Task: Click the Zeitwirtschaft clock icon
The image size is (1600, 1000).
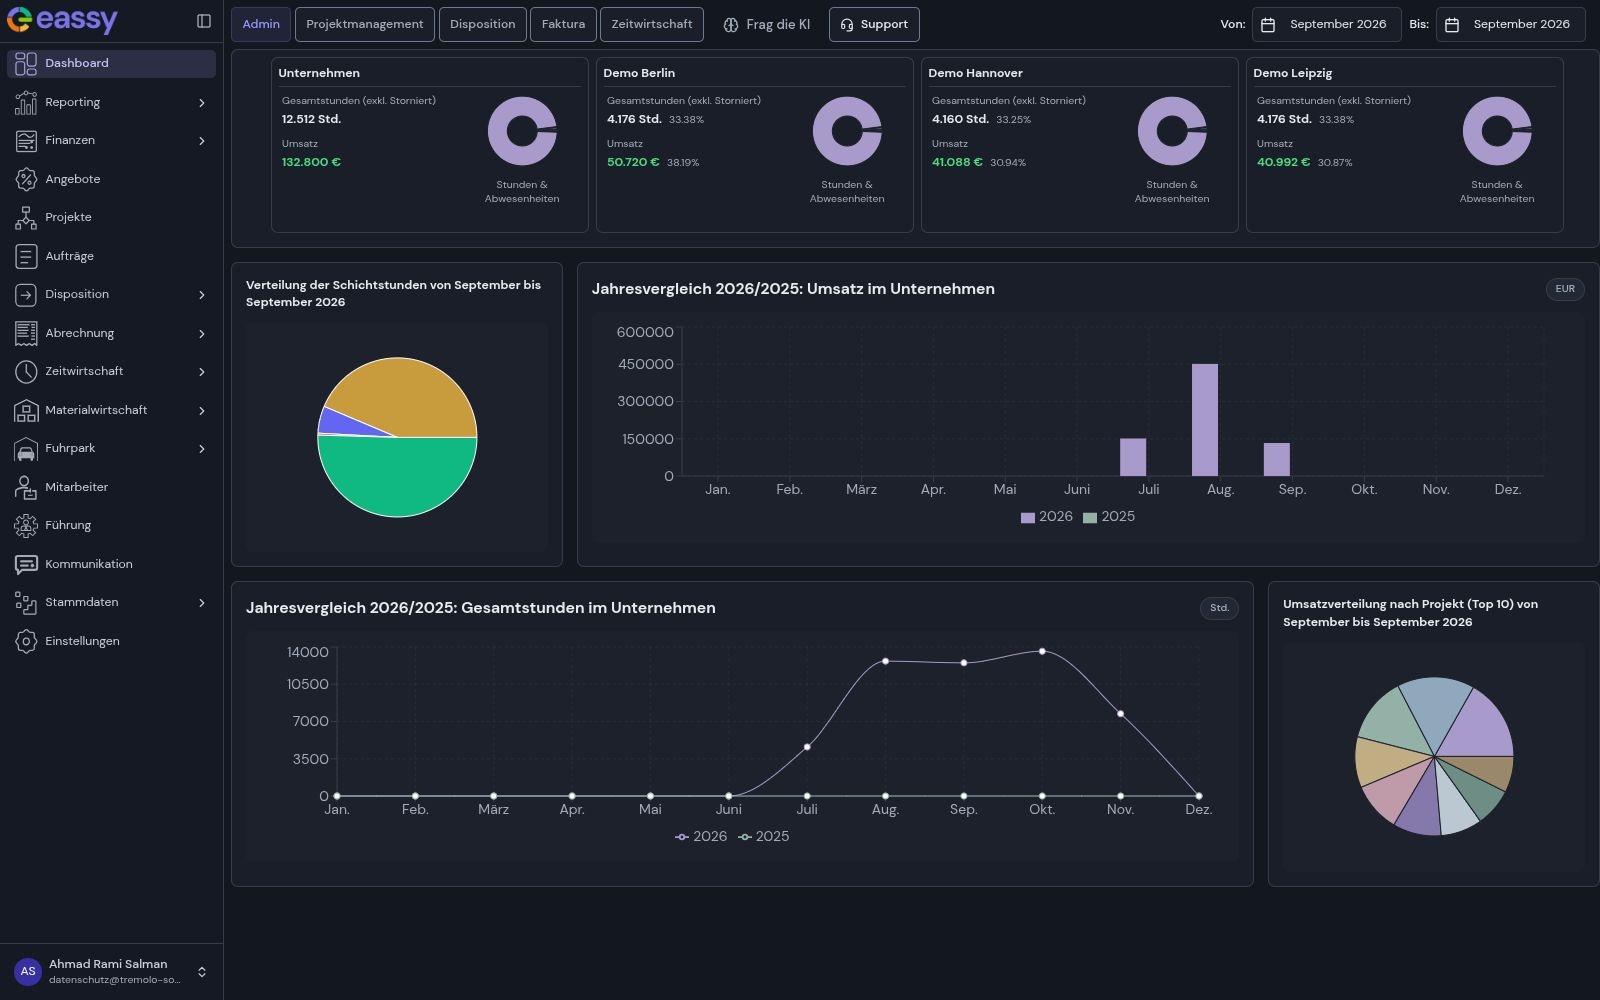Action: click(26, 371)
